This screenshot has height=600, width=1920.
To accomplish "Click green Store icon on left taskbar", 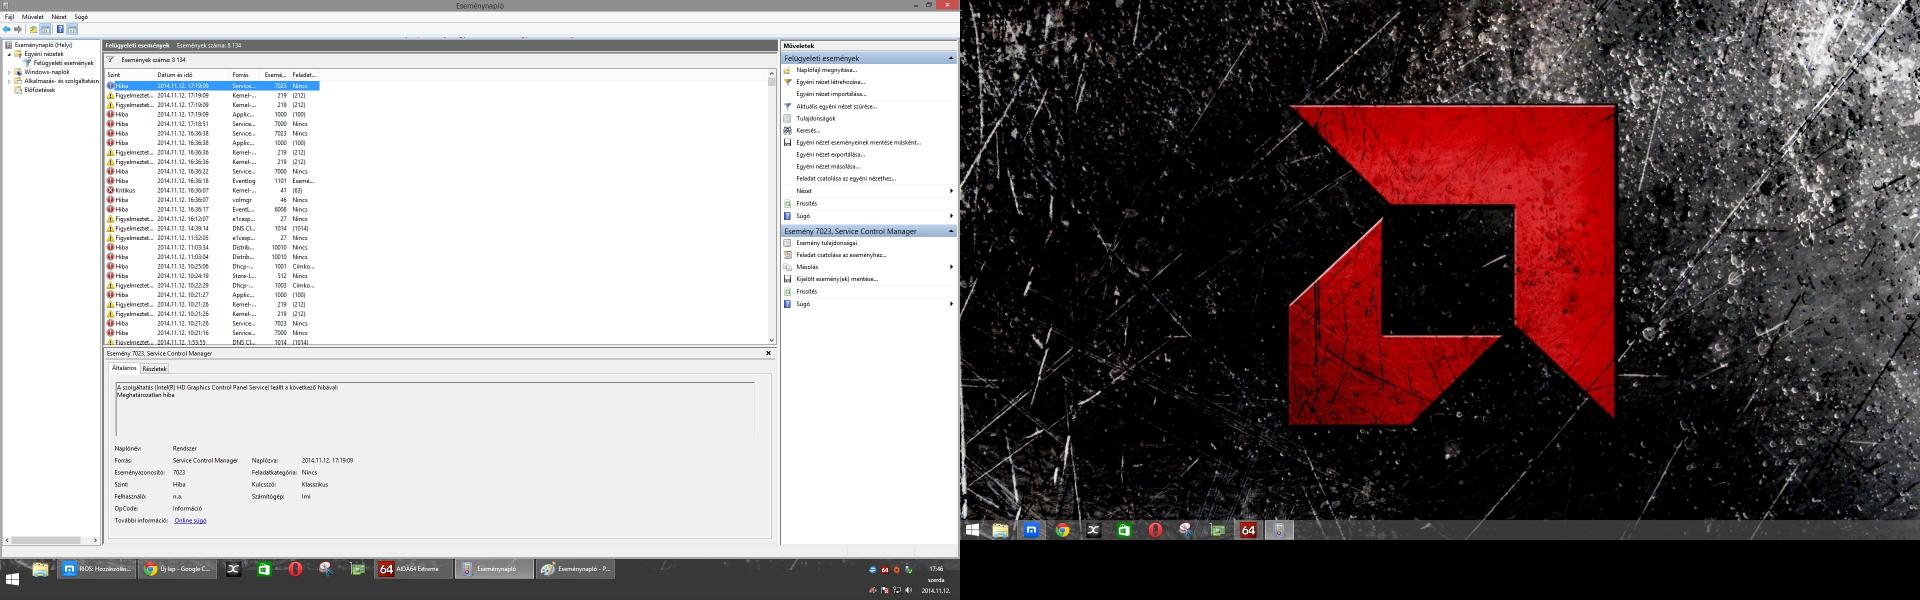I will point(264,569).
